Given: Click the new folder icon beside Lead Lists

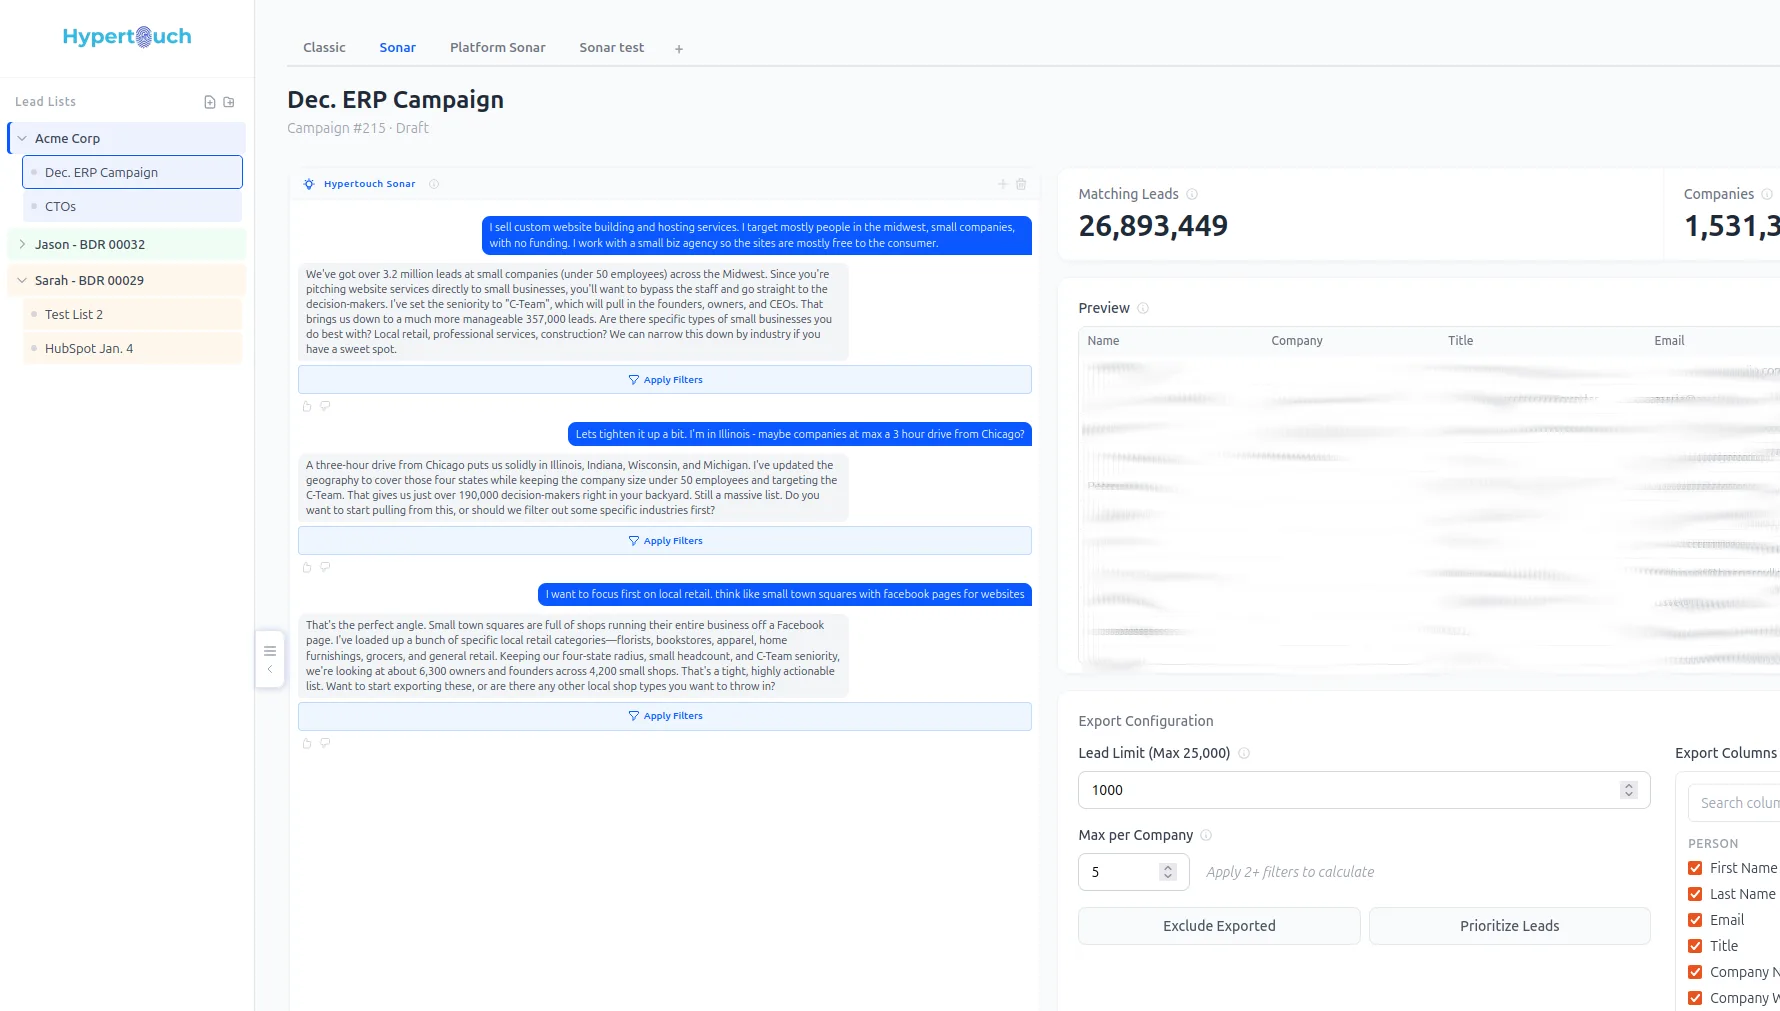Looking at the screenshot, I should (x=229, y=102).
